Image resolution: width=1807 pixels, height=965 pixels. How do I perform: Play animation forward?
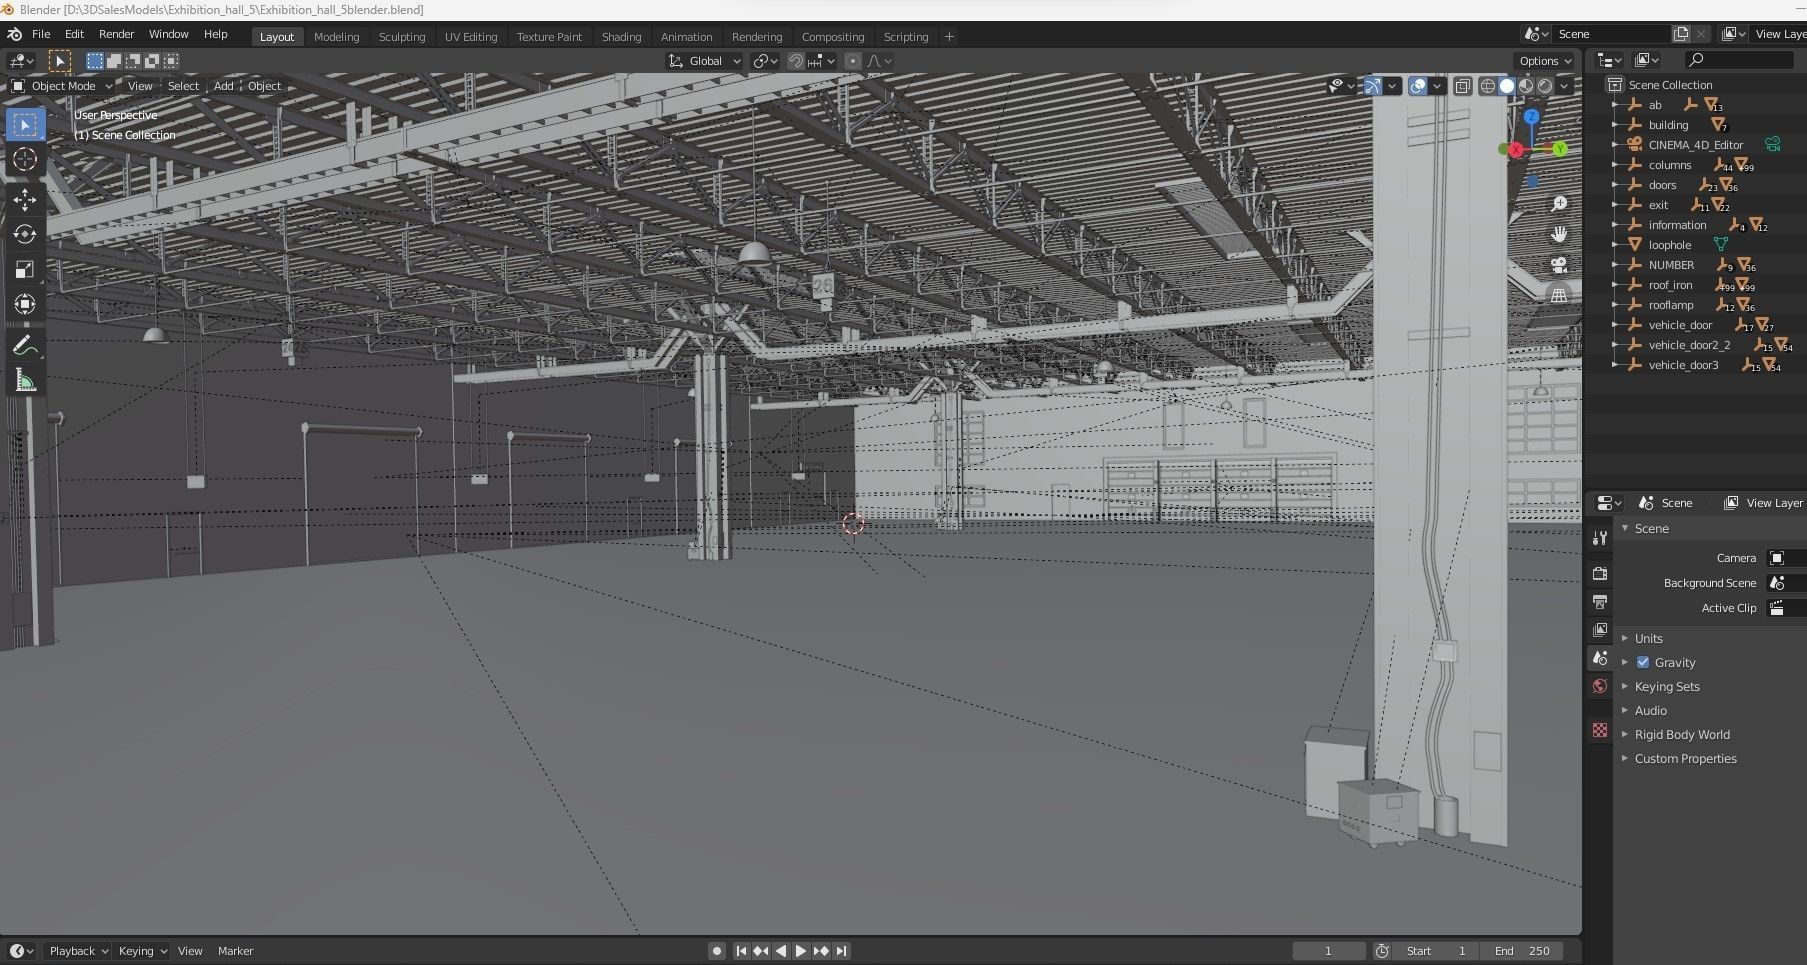coord(800,951)
